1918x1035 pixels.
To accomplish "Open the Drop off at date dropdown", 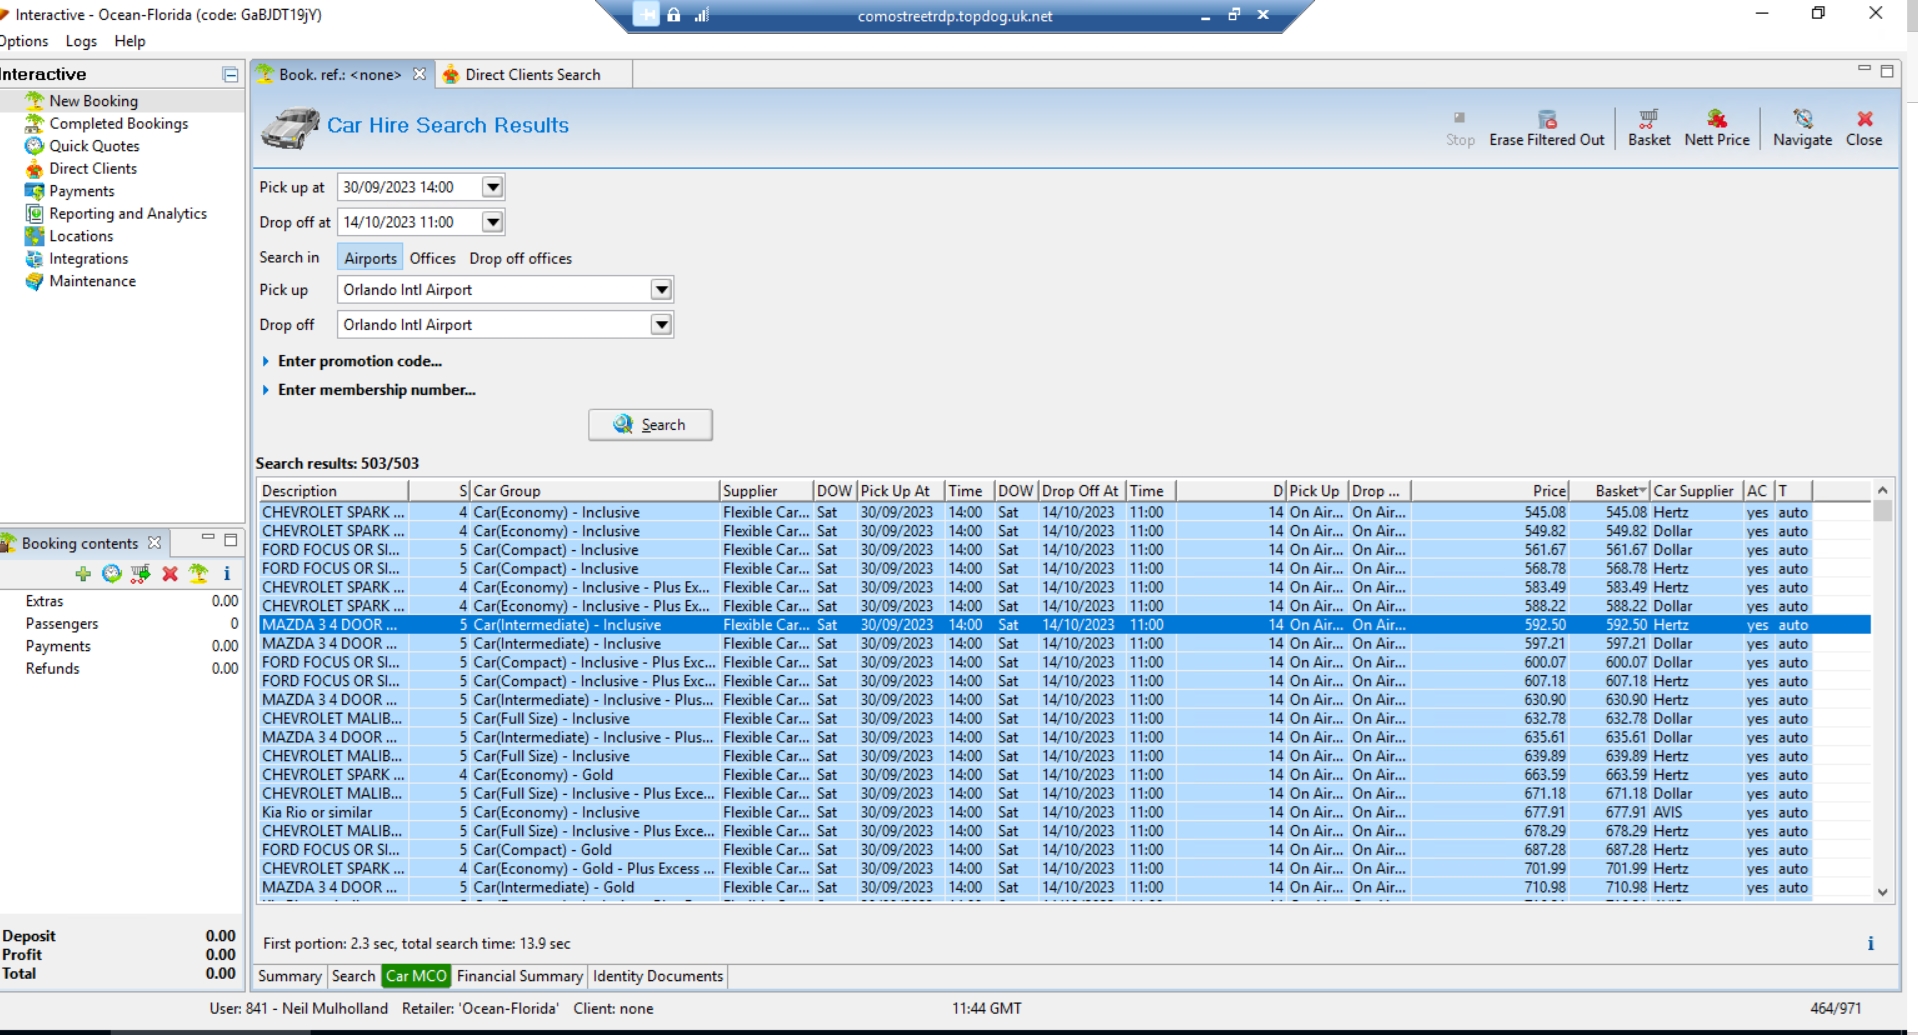I will pyautogui.click(x=492, y=222).
